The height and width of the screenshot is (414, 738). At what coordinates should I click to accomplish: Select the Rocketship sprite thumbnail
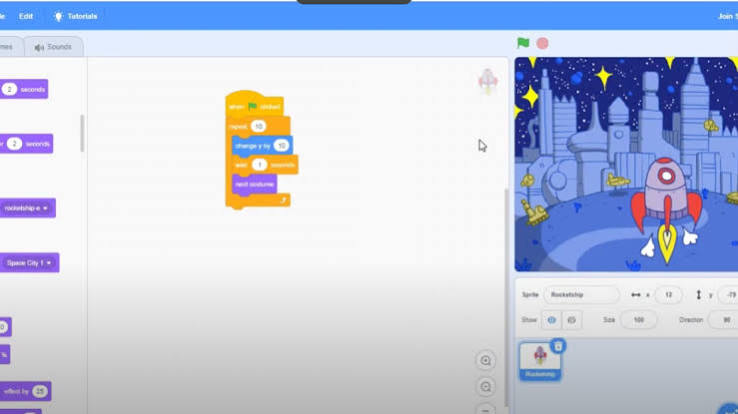click(x=540, y=361)
